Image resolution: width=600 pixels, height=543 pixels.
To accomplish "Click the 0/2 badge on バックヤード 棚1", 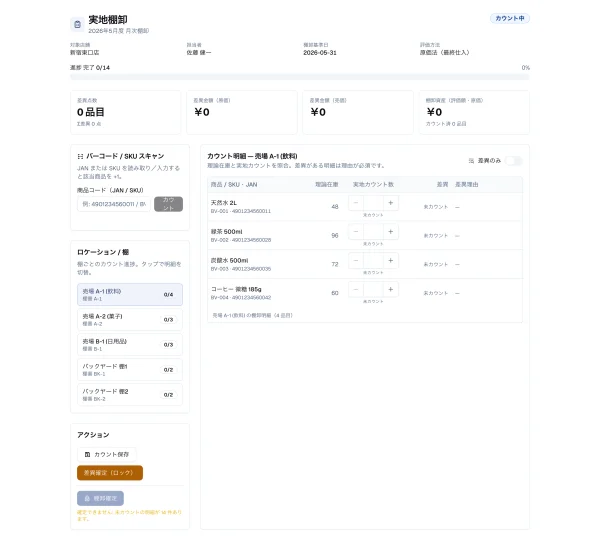I will tap(168, 370).
